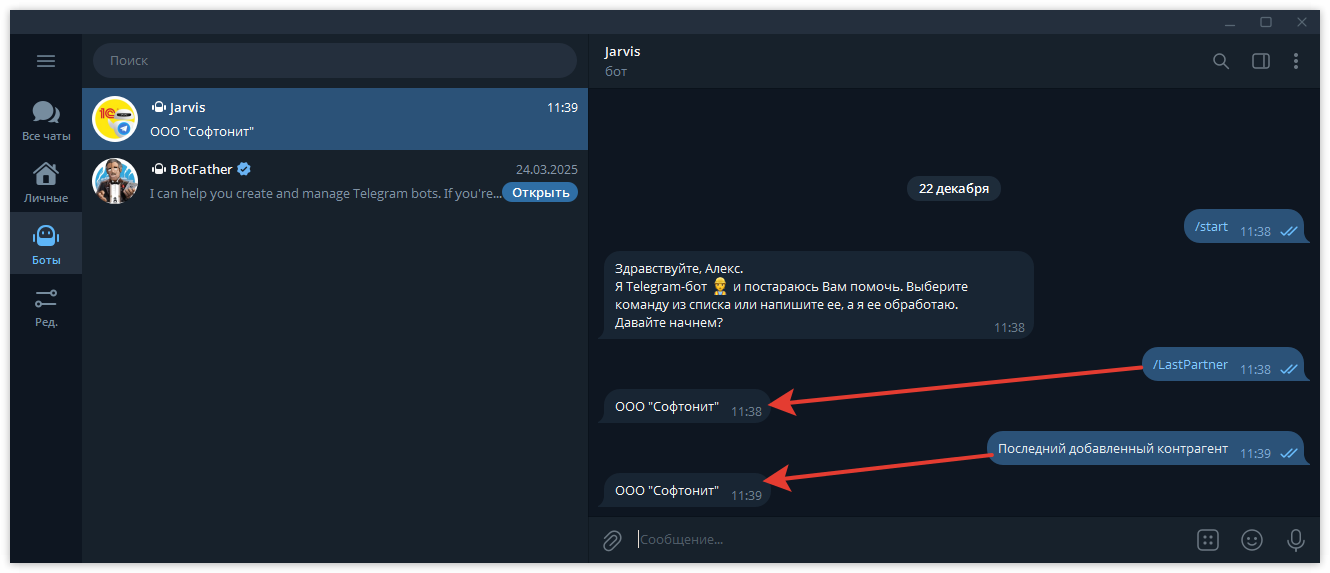The width and height of the screenshot is (1330, 573).
Task: Toggle the right side info panel
Action: (x=1260, y=61)
